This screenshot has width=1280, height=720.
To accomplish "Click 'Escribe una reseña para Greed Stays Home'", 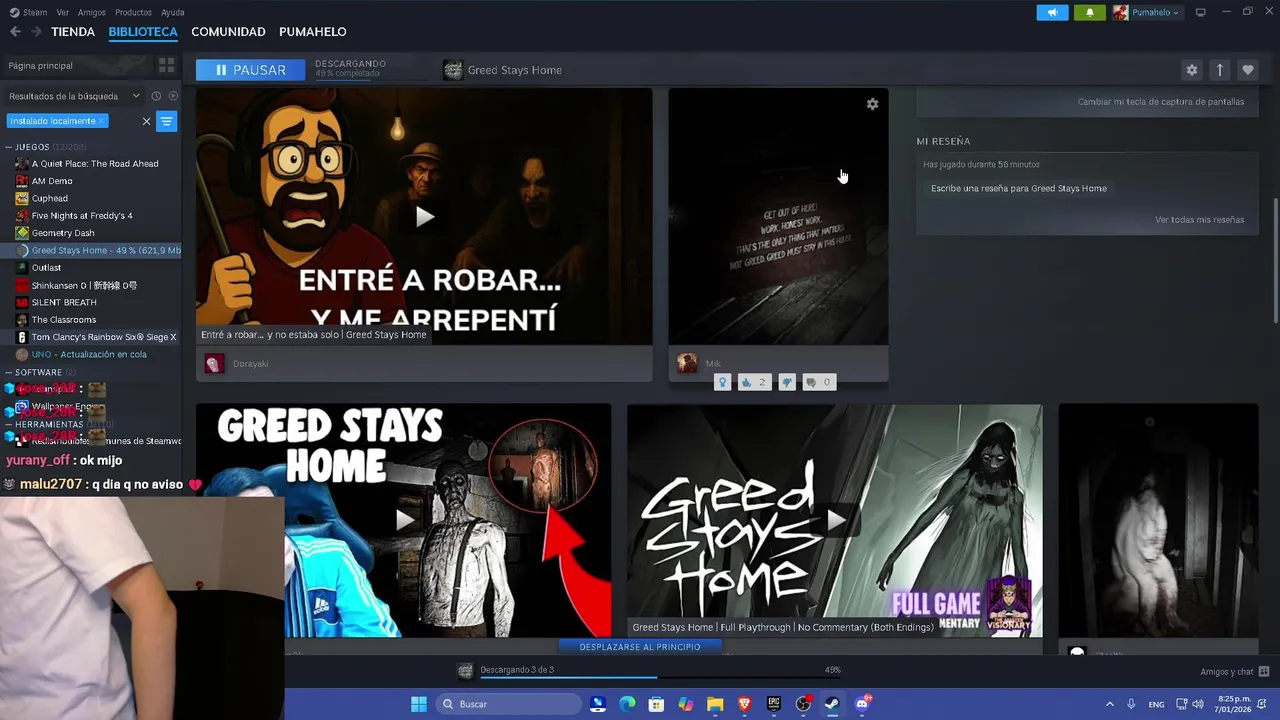I will tap(1019, 188).
